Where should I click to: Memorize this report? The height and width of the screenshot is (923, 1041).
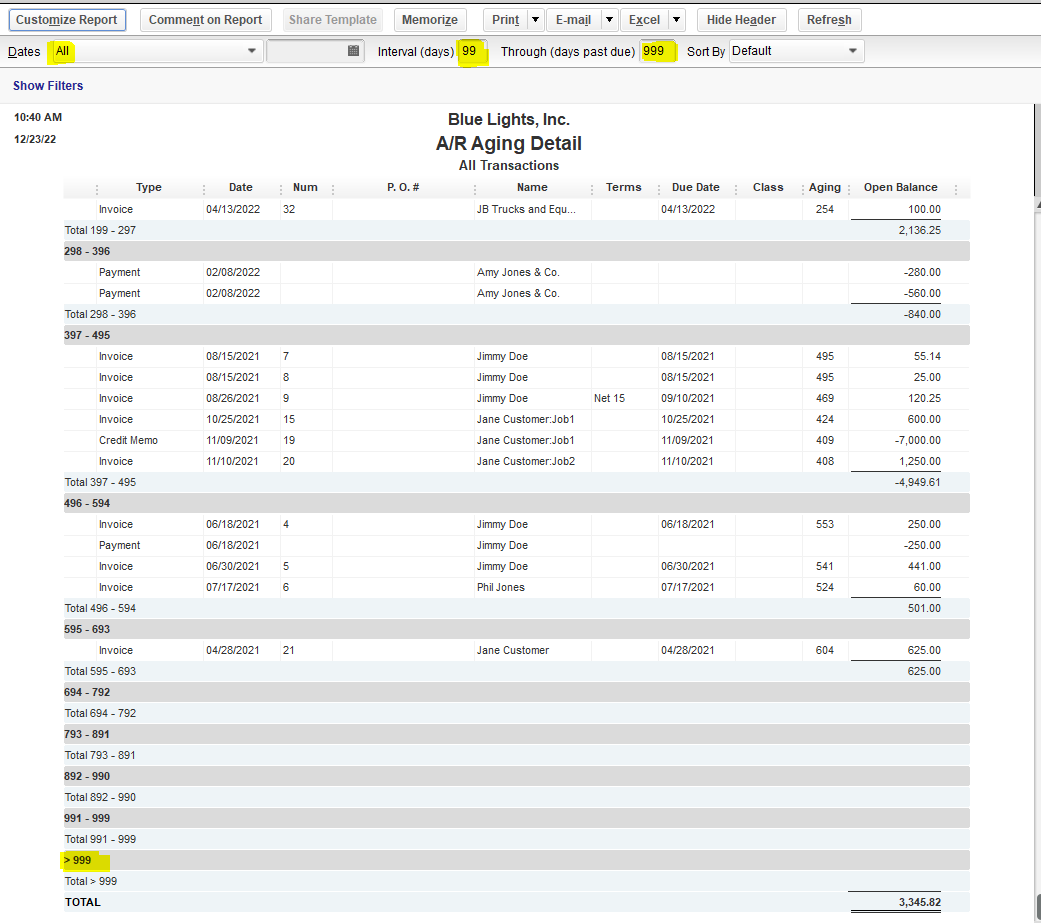430,20
